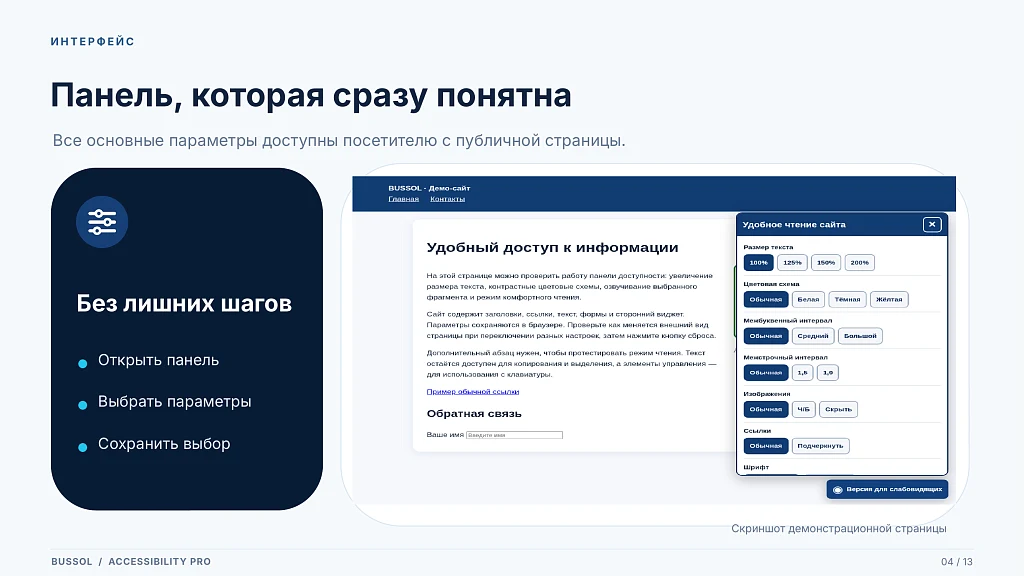The width and height of the screenshot is (1024, 576).
Task: Select Жёлтая color scheme
Action: point(889,299)
